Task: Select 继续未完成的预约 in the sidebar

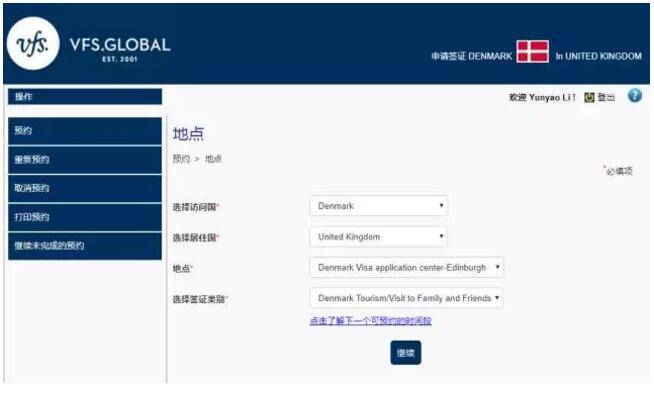Action: [84, 246]
